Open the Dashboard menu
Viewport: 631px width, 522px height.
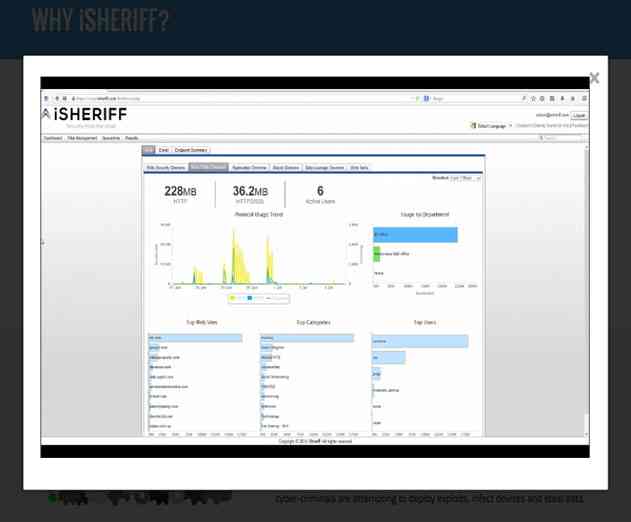pos(53,138)
